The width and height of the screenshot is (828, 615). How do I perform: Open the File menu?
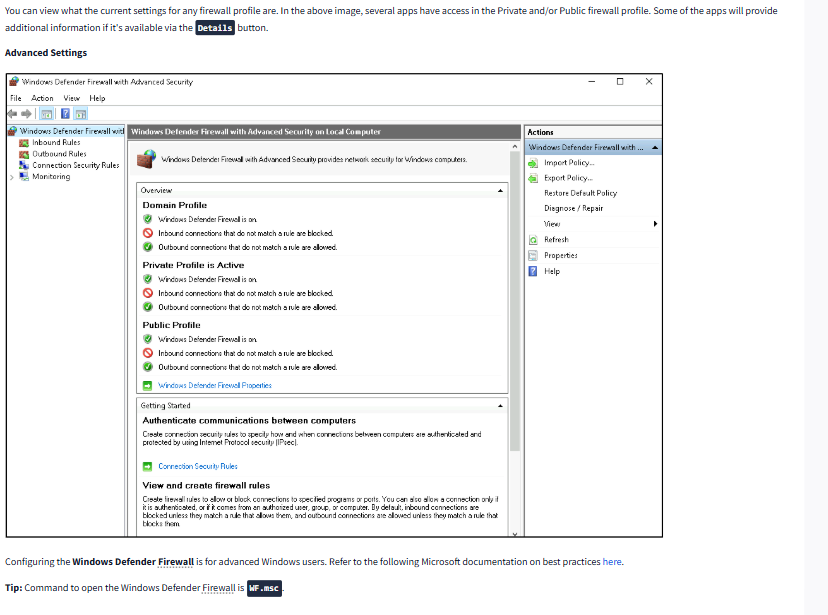15,98
